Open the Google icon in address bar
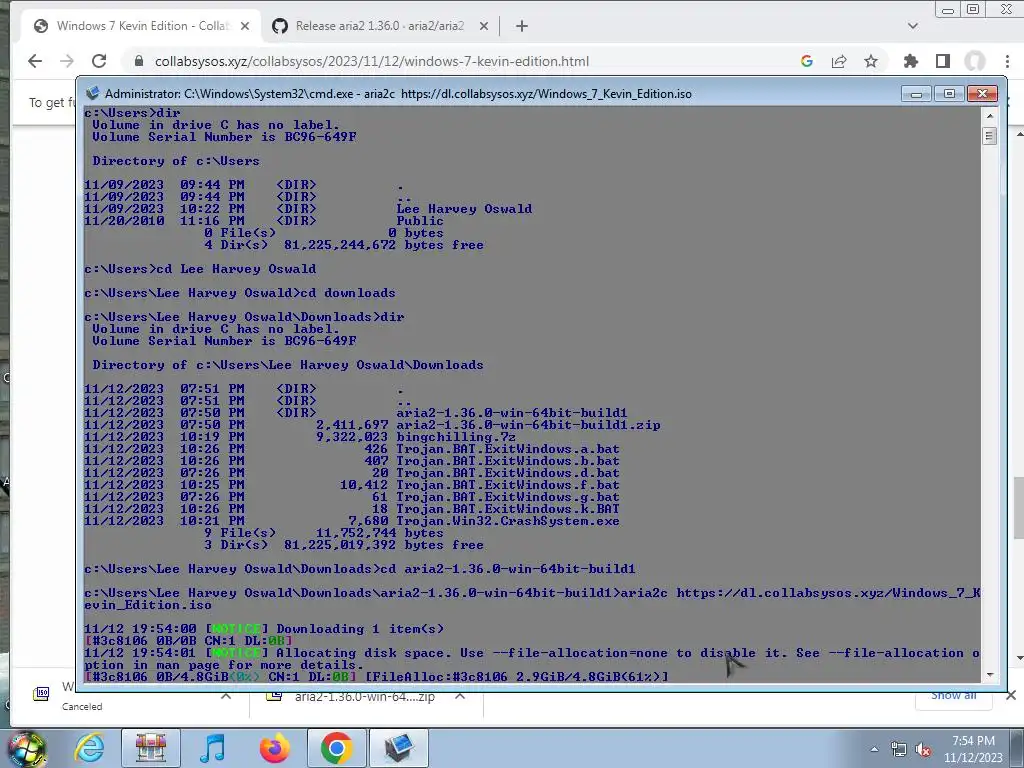The image size is (1024, 768). pos(807,61)
